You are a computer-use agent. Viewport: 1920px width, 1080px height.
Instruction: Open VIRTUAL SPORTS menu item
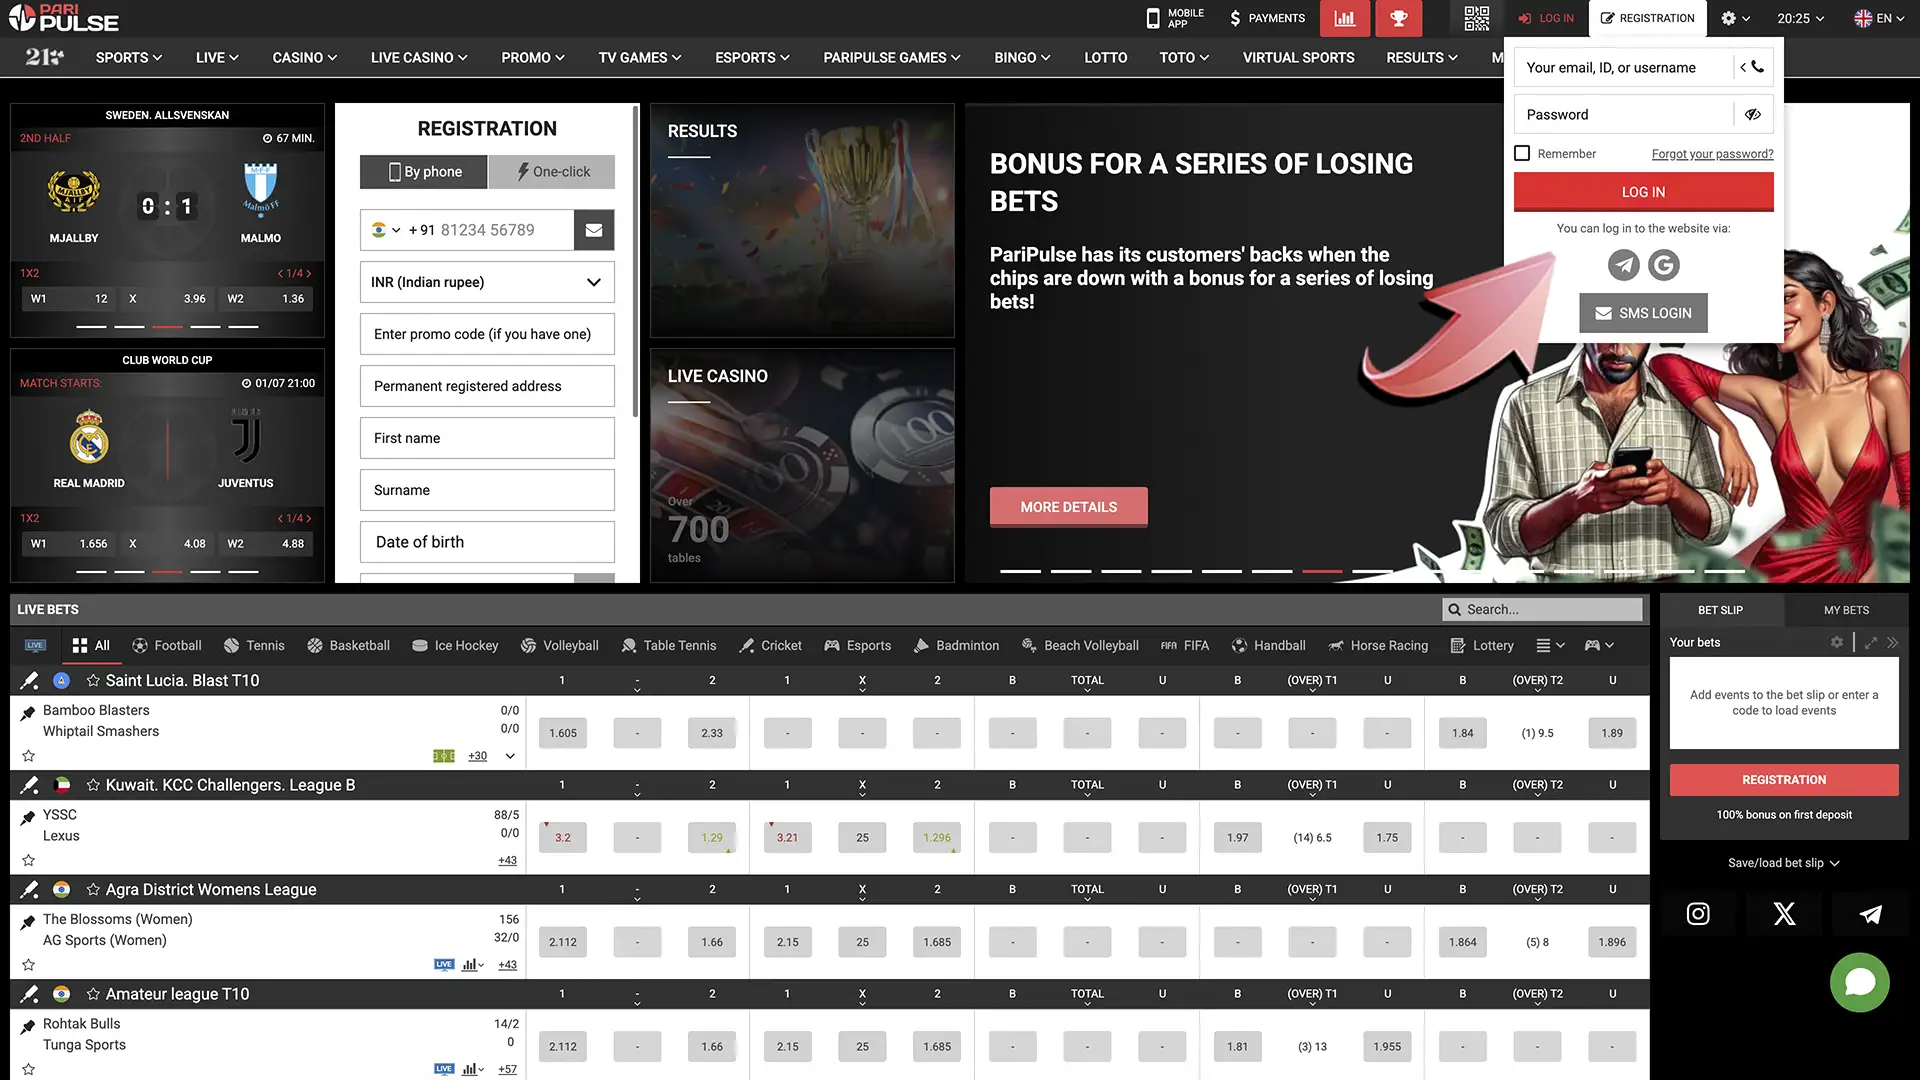tap(1298, 57)
